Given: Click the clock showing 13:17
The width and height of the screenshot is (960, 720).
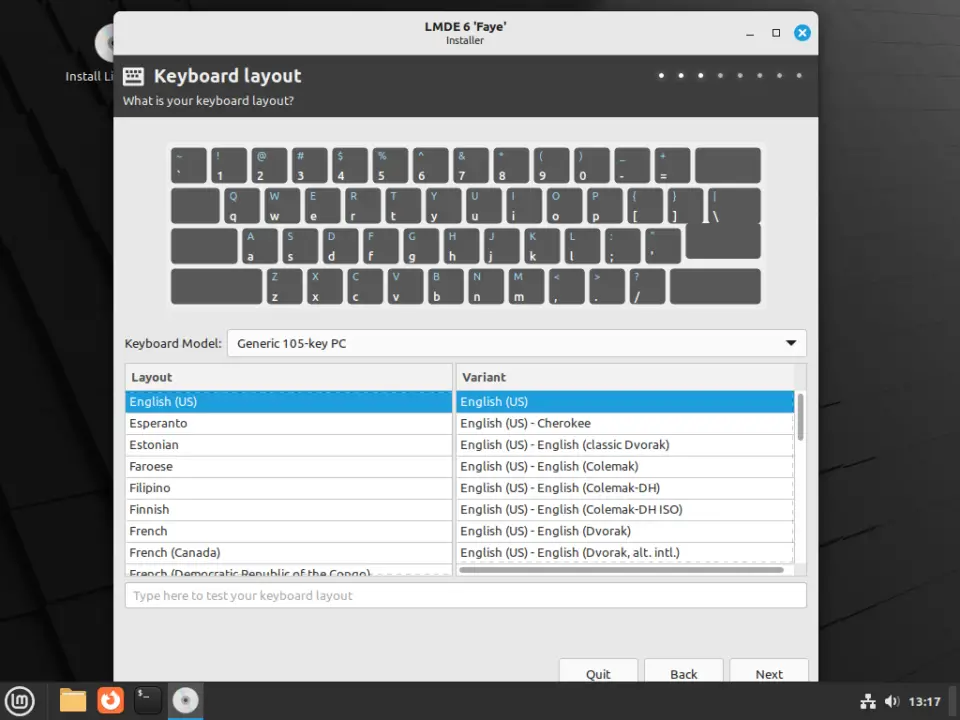Looking at the screenshot, I should pyautogui.click(x=924, y=702).
